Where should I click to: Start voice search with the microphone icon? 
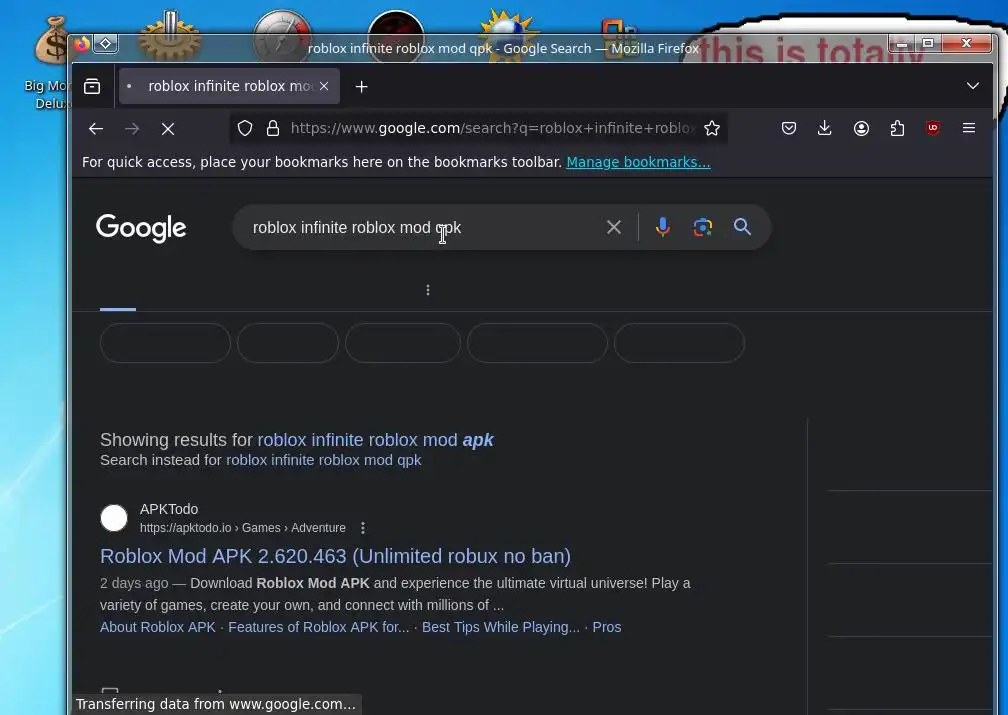pyautogui.click(x=663, y=227)
